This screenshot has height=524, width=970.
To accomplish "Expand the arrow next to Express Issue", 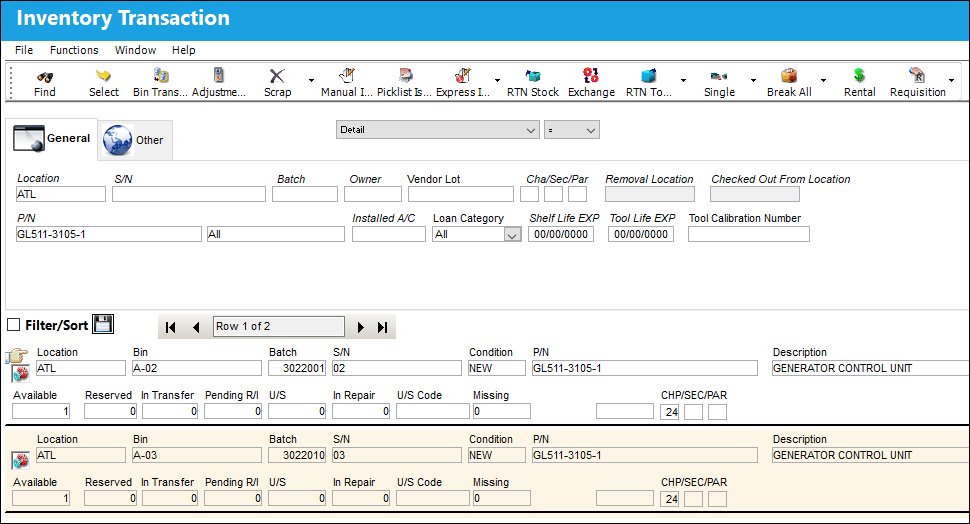I will 497,80.
